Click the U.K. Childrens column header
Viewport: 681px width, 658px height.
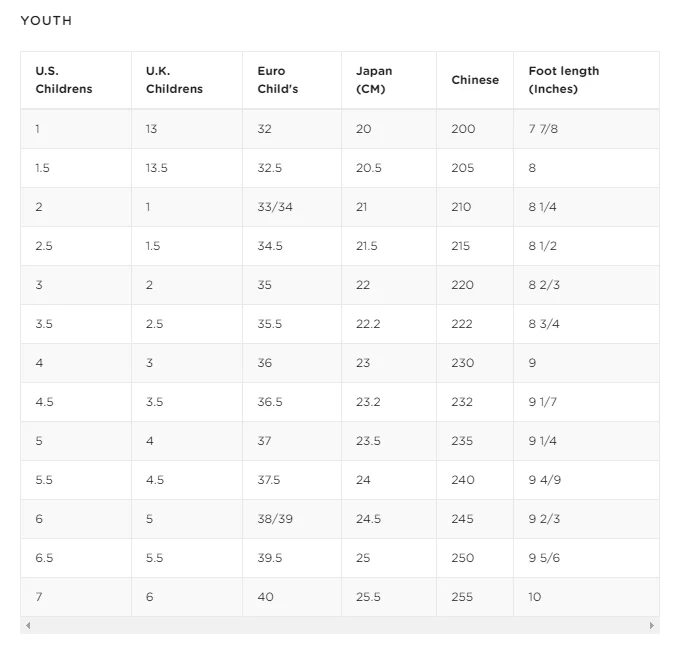click(x=174, y=80)
